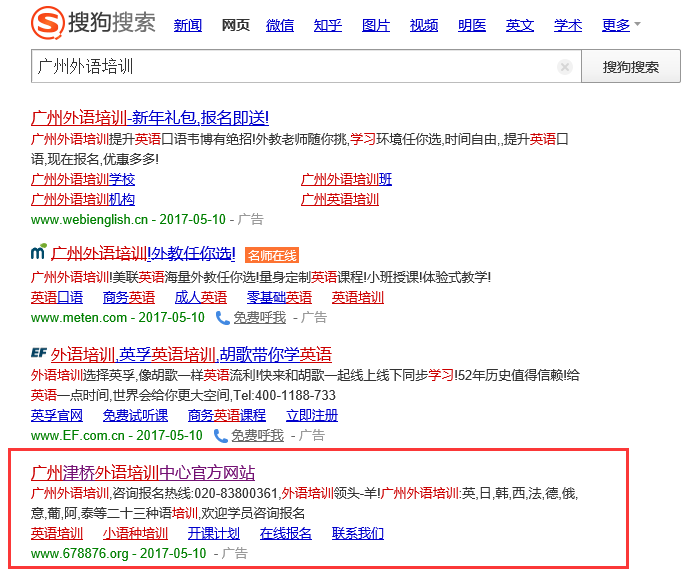Click the Meten logo icon
Image resolution: width=698 pixels, height=573 pixels.
coord(38,253)
